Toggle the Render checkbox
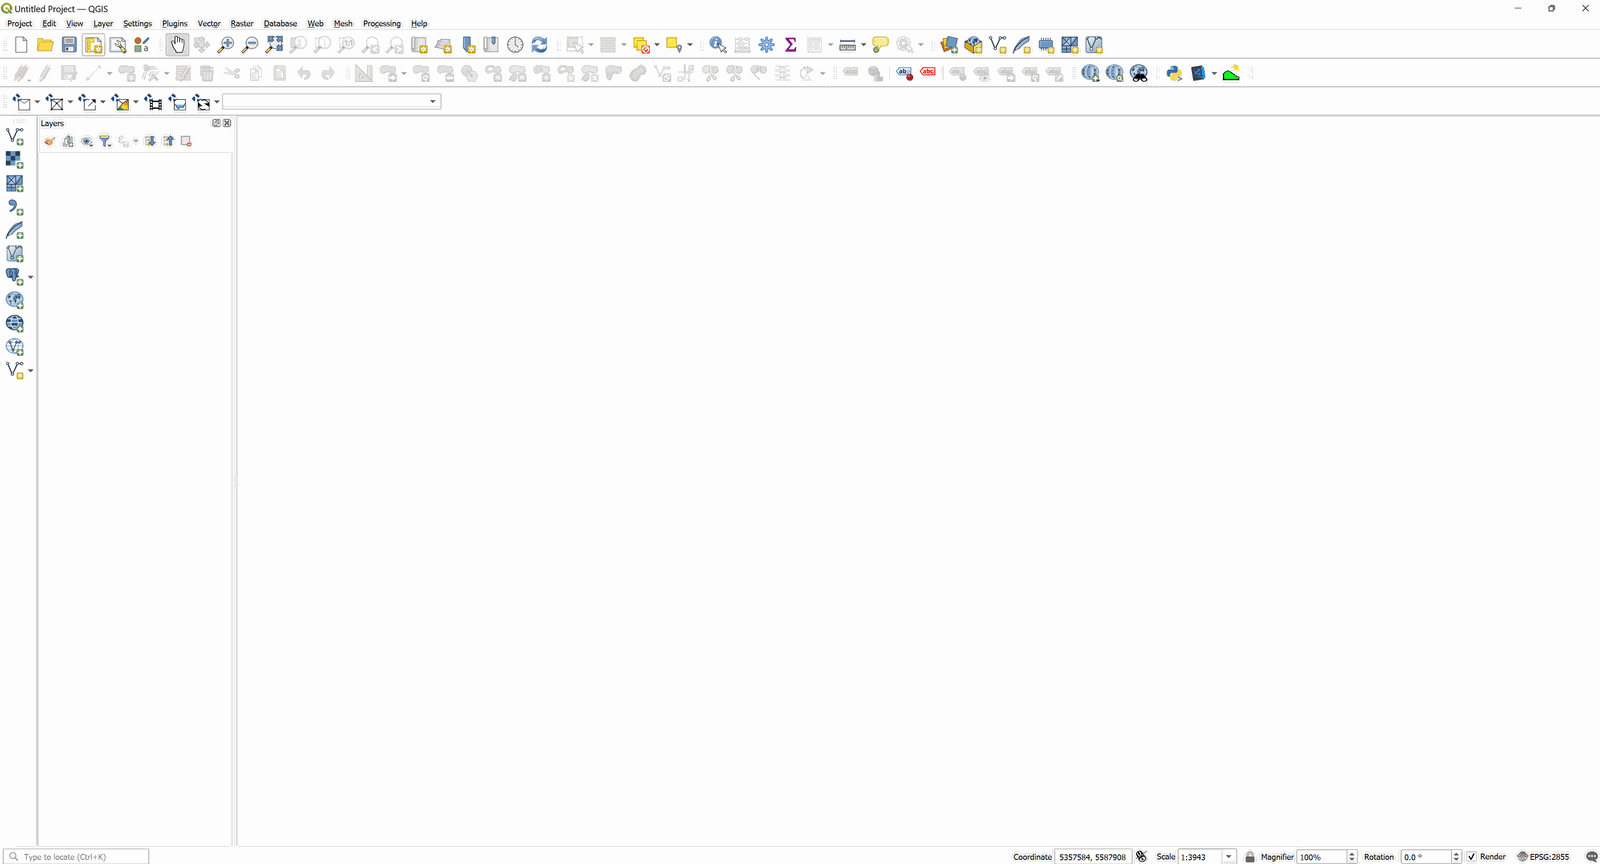This screenshot has width=1600, height=864. coord(1471,857)
